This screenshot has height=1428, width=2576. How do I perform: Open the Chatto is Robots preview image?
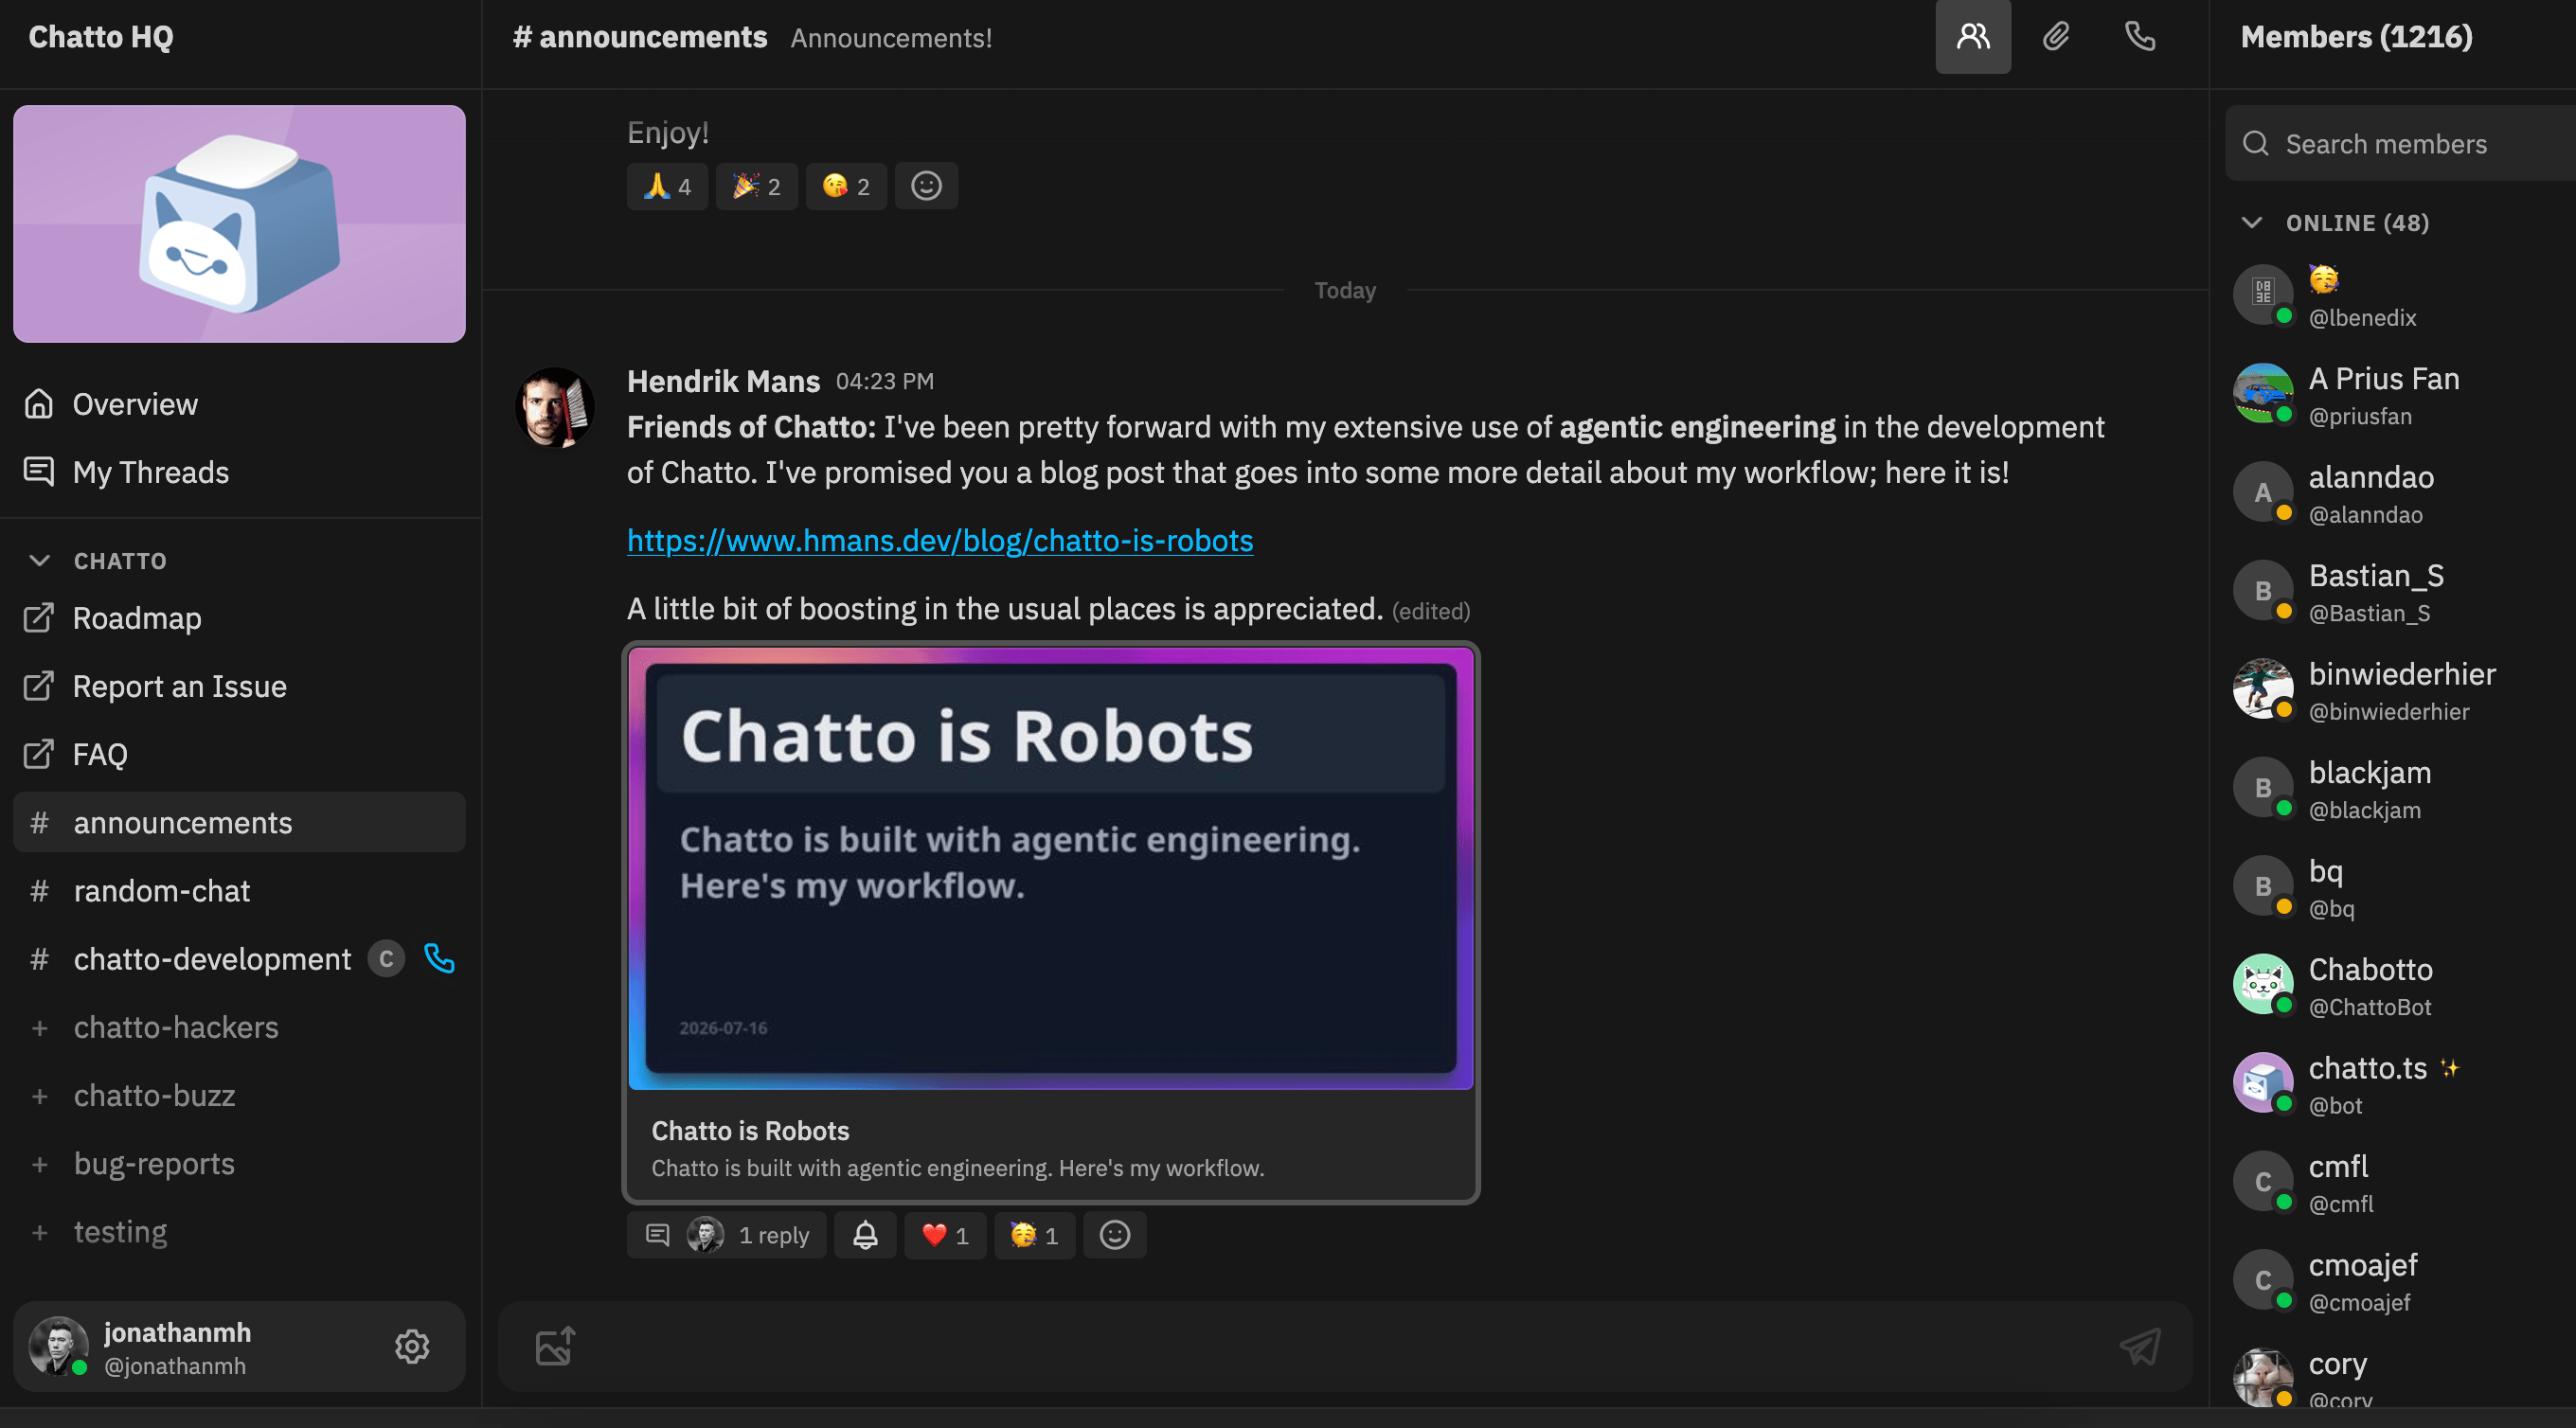click(x=1051, y=868)
